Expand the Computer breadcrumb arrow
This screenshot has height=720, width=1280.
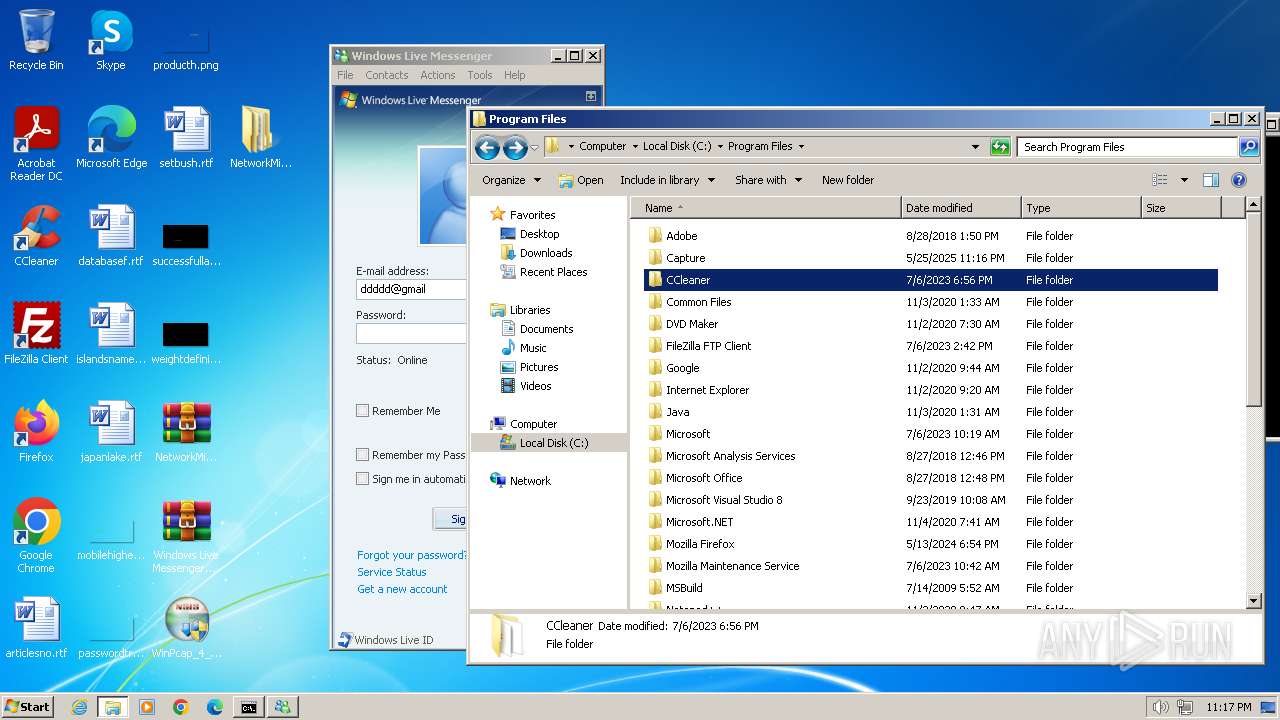click(635, 146)
